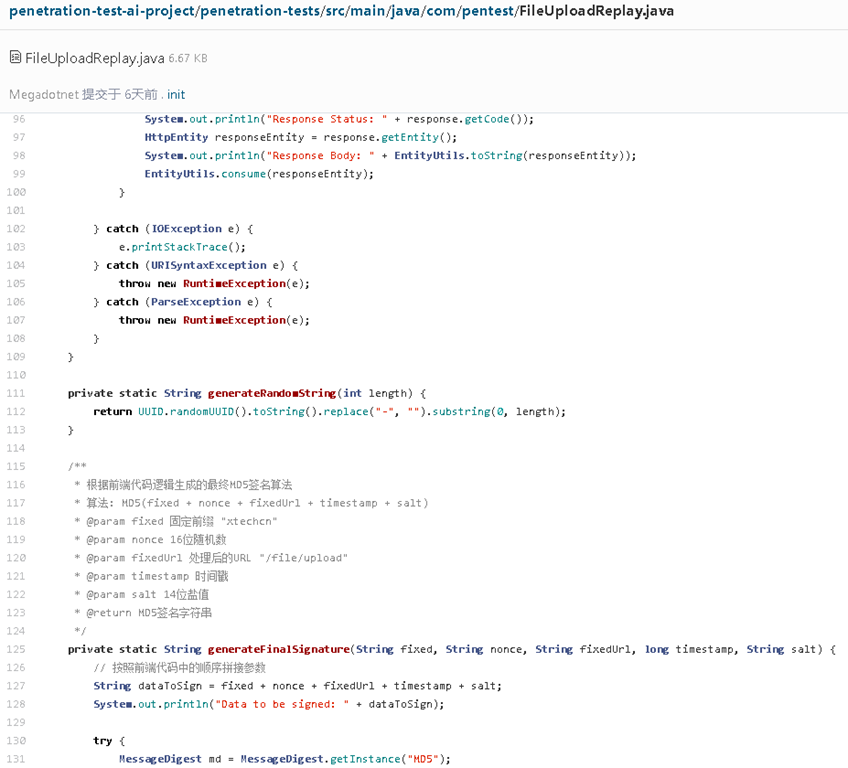Click "/file/upload" in fixedUrl comment
Viewport: 848px width, 768px height.
[x=303, y=558]
